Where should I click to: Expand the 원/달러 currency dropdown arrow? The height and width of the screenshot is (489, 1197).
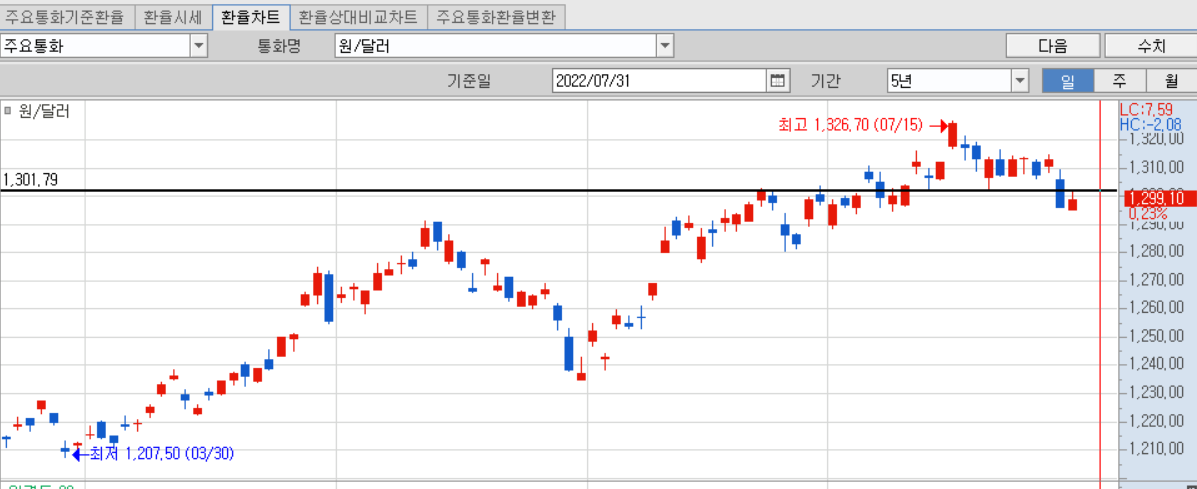pyautogui.click(x=666, y=46)
